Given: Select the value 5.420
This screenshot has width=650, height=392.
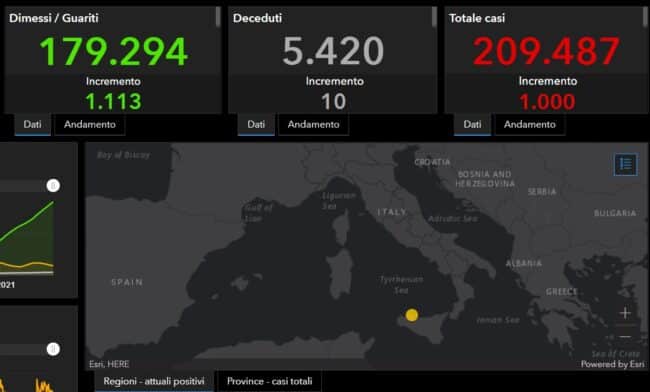Looking at the screenshot, I should pos(333,51).
